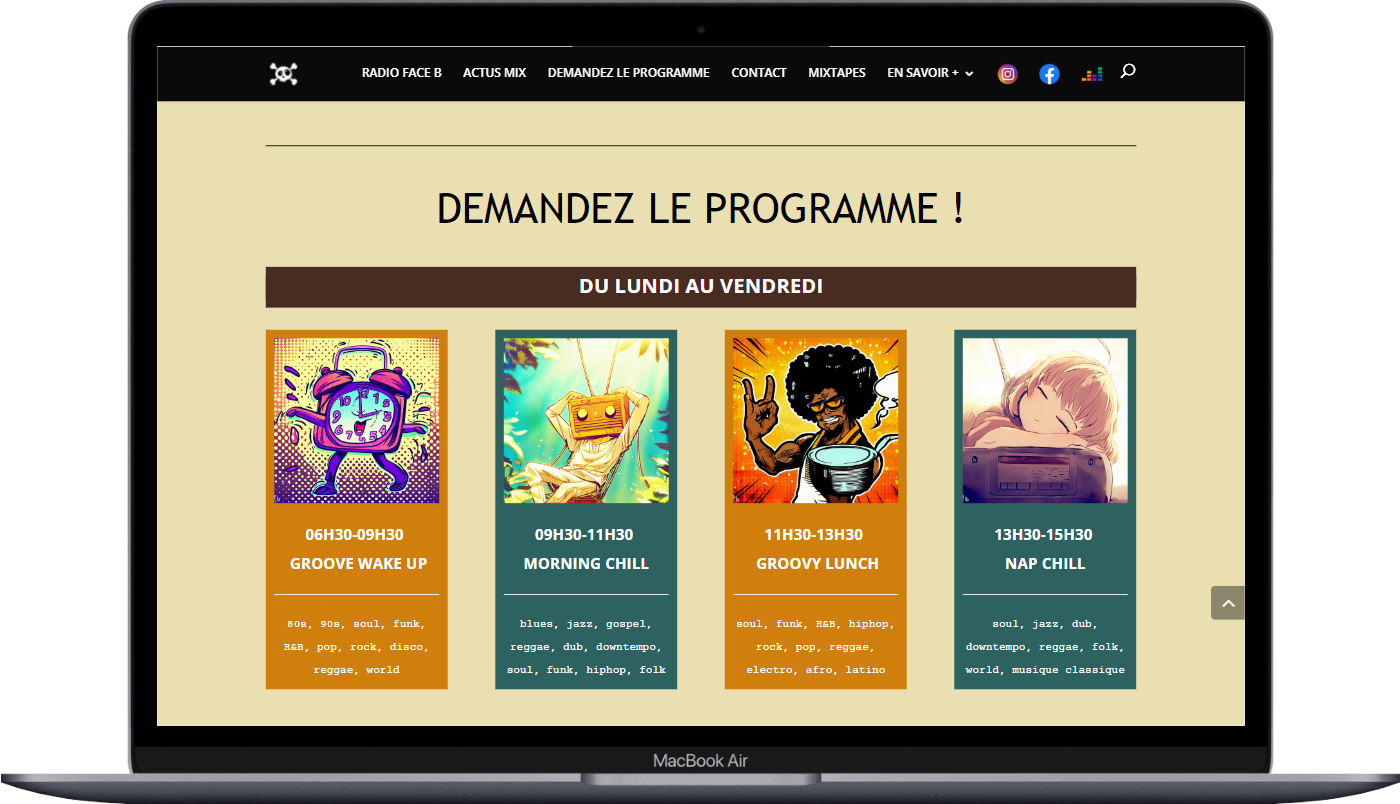Click the GROOVE WAKE UP title
Screen dimensions: 1400x804
(x=358, y=564)
